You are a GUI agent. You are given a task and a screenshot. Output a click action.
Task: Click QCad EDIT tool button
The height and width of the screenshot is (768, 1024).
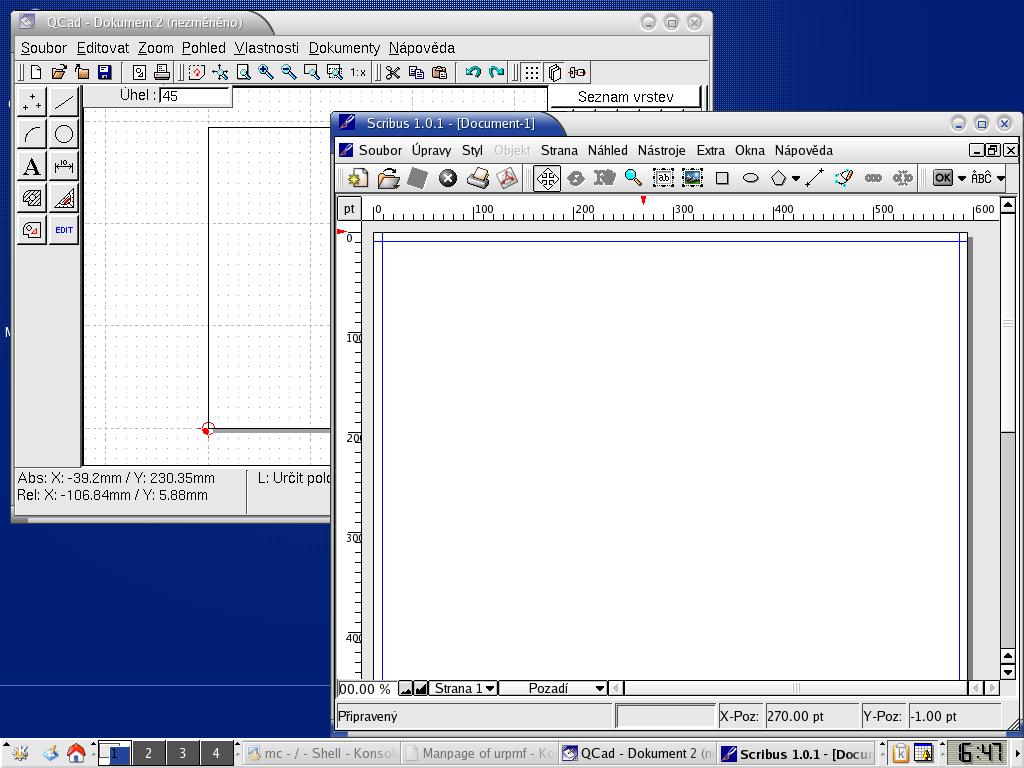pos(63,230)
